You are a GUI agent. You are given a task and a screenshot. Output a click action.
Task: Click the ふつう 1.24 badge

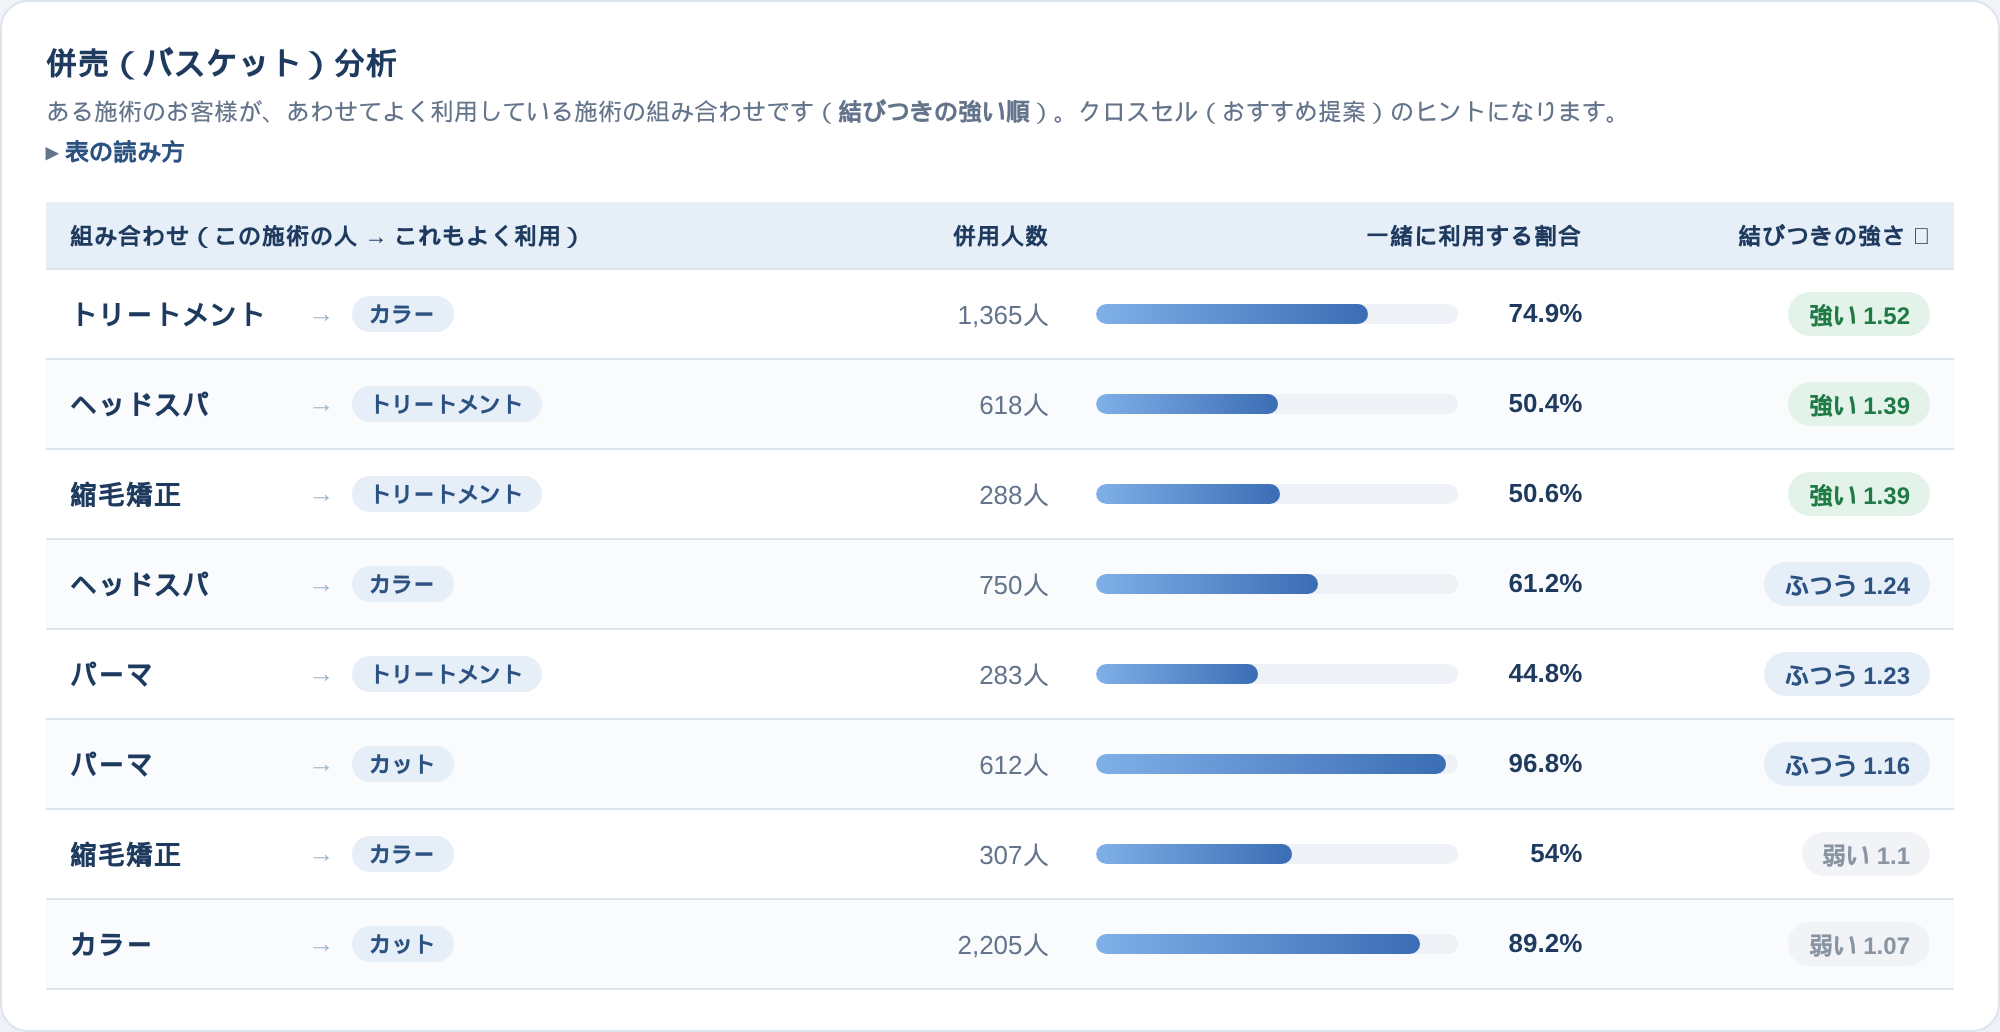(x=1846, y=585)
